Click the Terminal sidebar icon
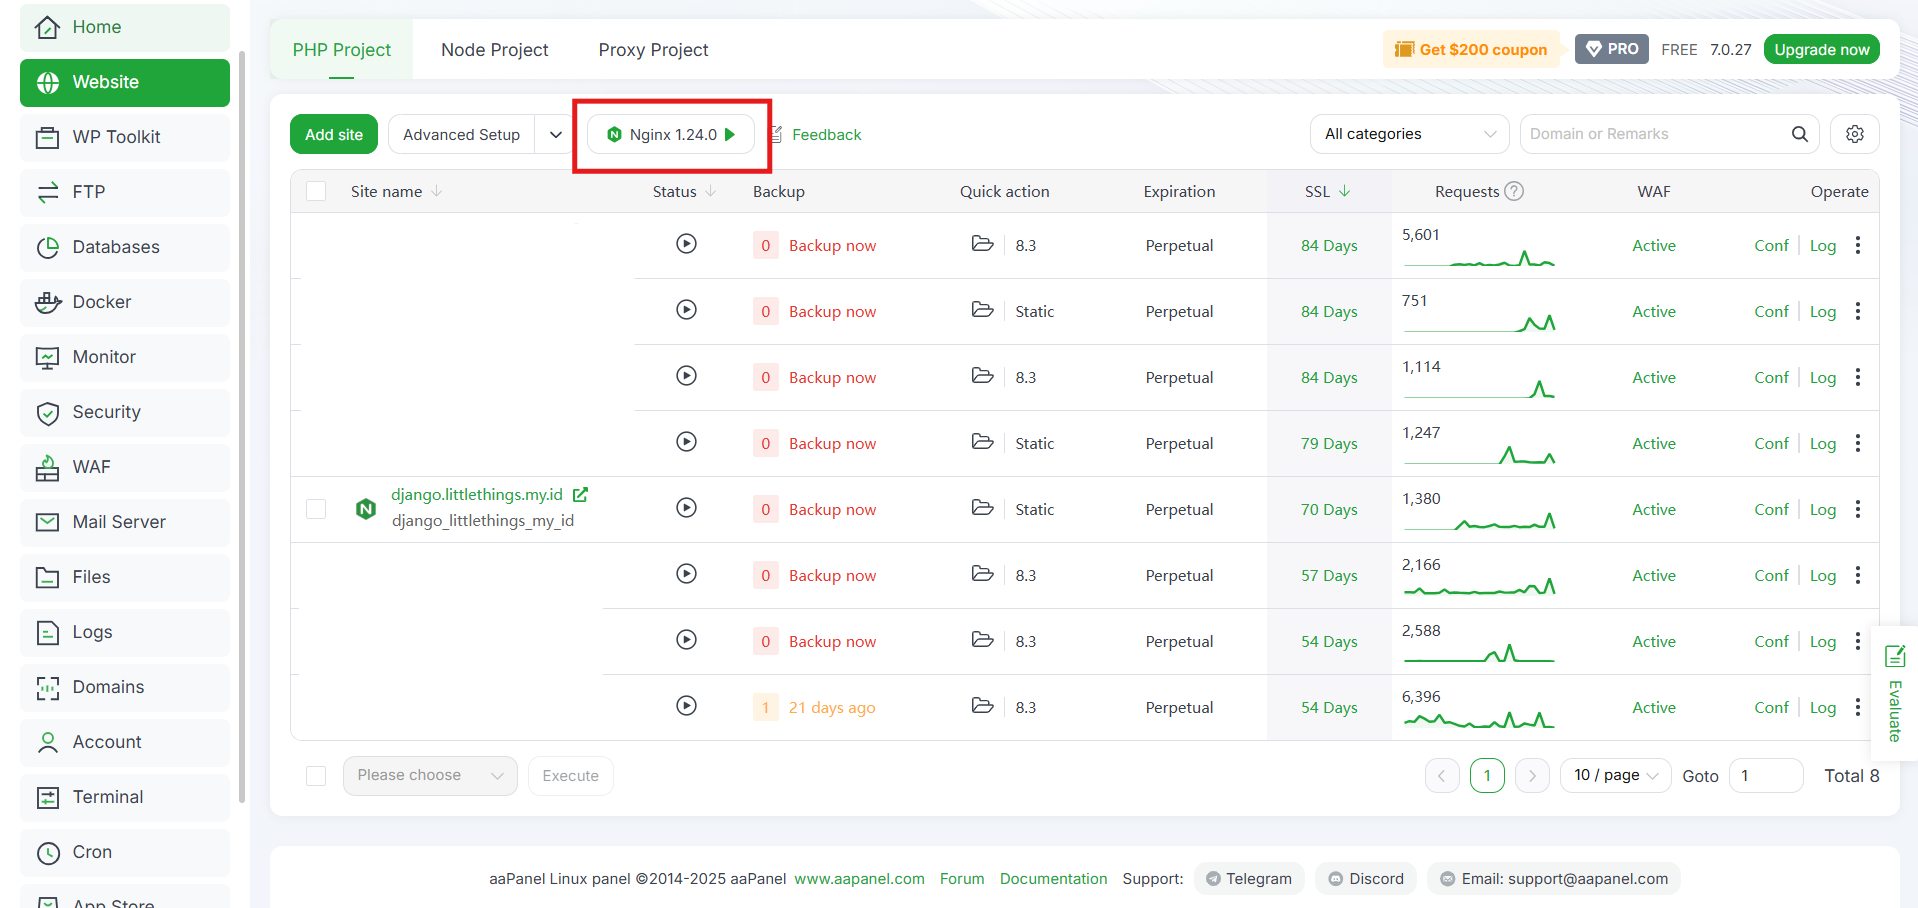Image resolution: width=1918 pixels, height=908 pixels. (47, 797)
